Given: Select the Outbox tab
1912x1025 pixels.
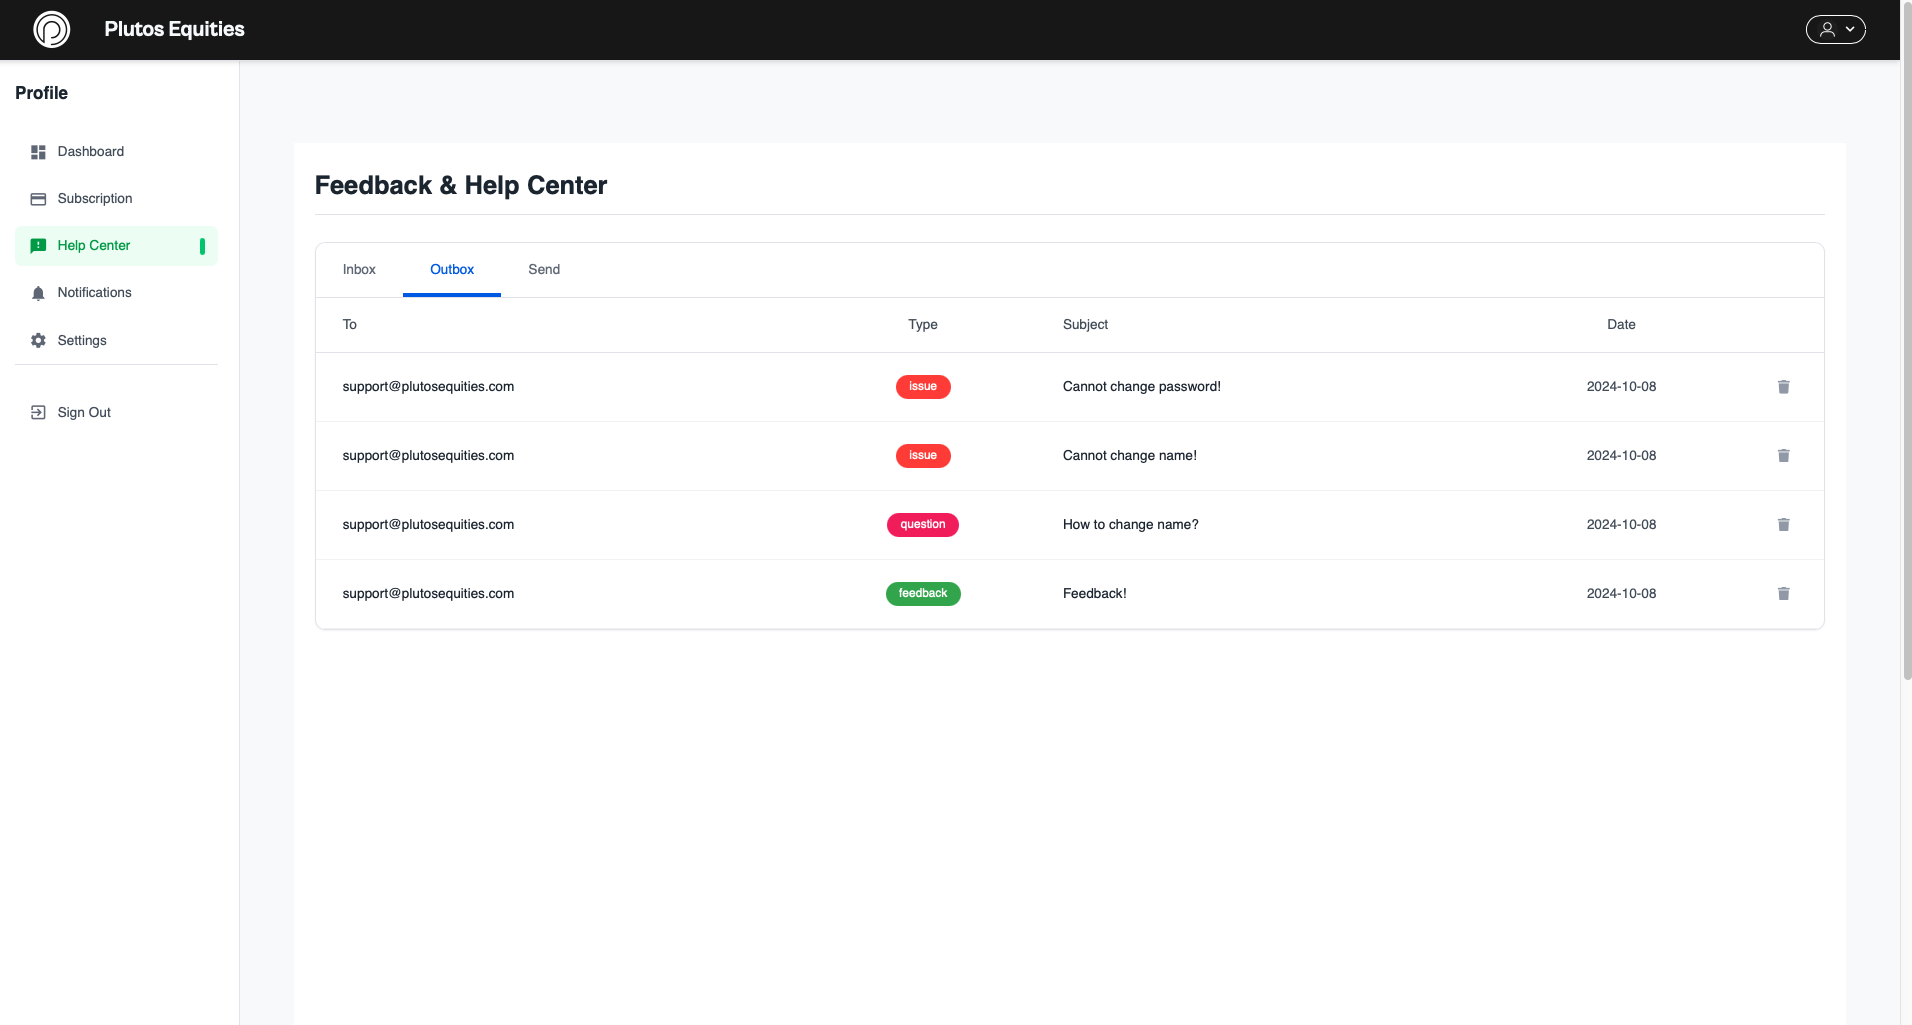Looking at the screenshot, I should 452,270.
